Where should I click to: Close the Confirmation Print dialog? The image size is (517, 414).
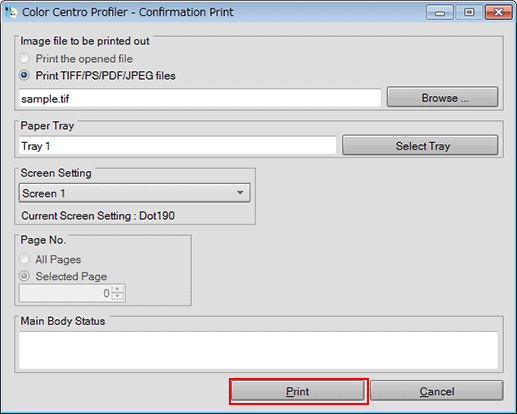[498, 13]
